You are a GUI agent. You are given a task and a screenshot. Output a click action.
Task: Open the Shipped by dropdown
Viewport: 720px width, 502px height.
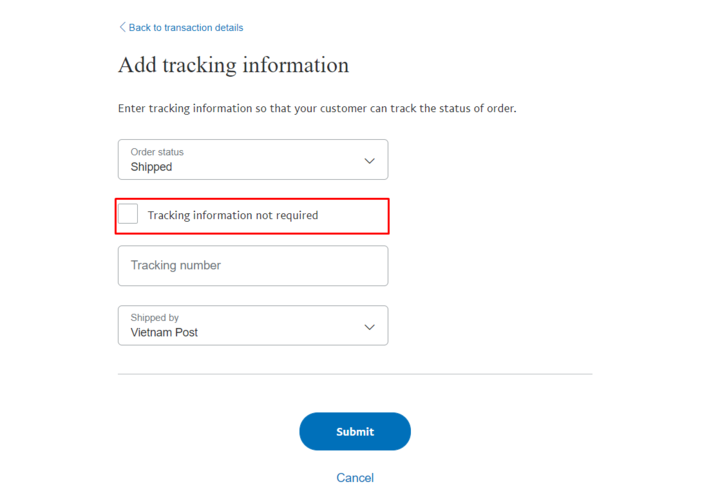click(252, 325)
